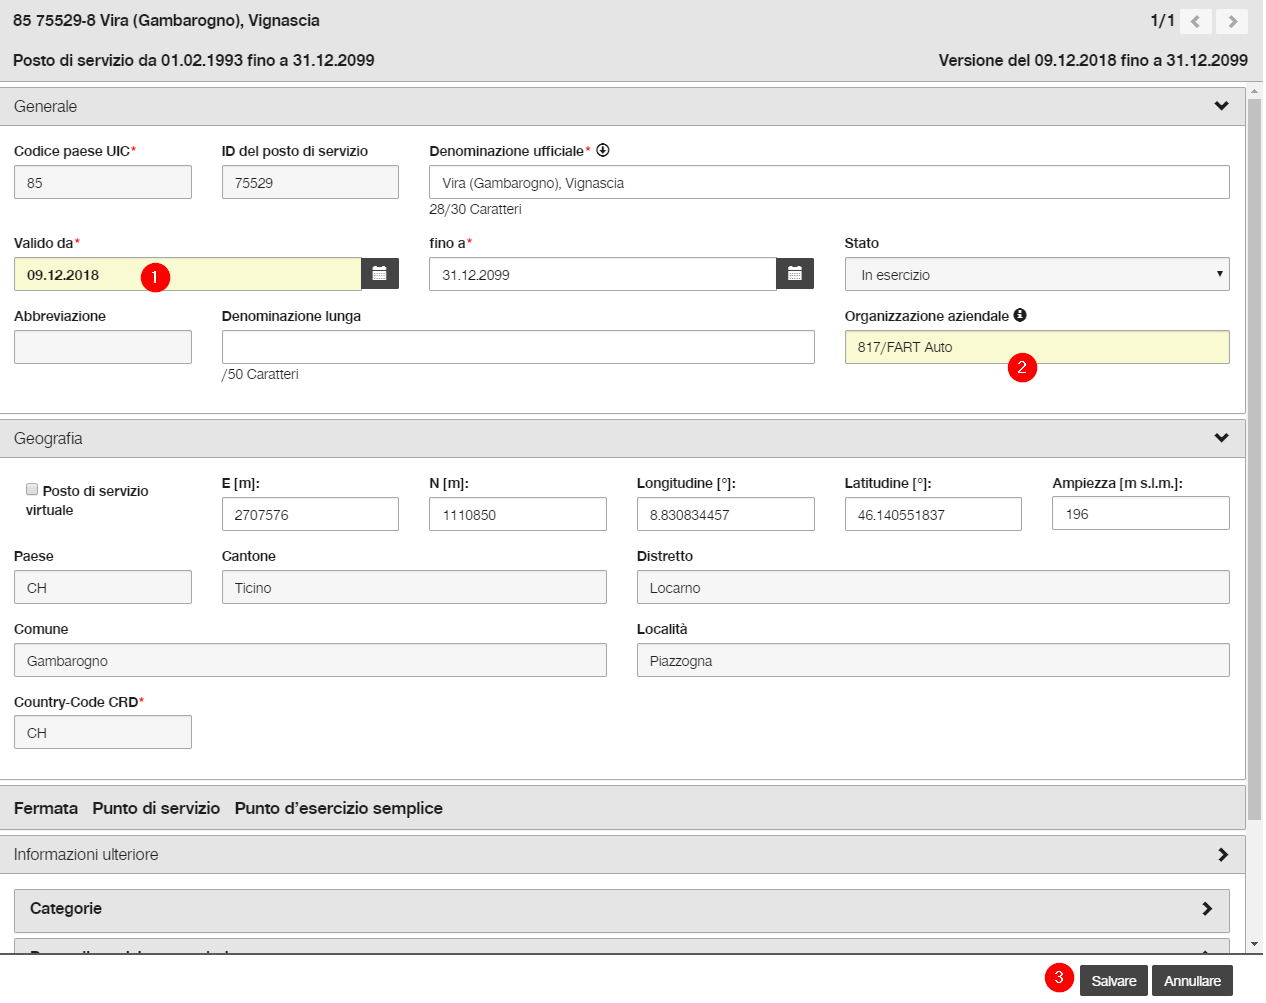Viewport: 1266px width, 1003px height.
Task: Go to previous version arrow
Action: pyautogui.click(x=1196, y=21)
